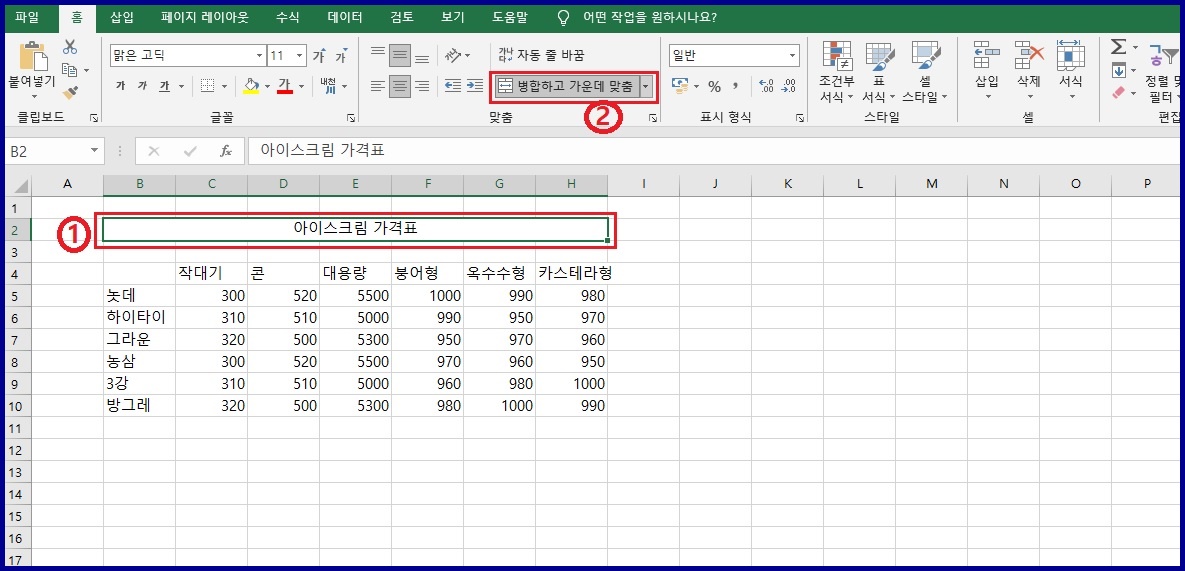Click the insert function fx icon
The image size is (1185, 571).
pyautogui.click(x=225, y=151)
